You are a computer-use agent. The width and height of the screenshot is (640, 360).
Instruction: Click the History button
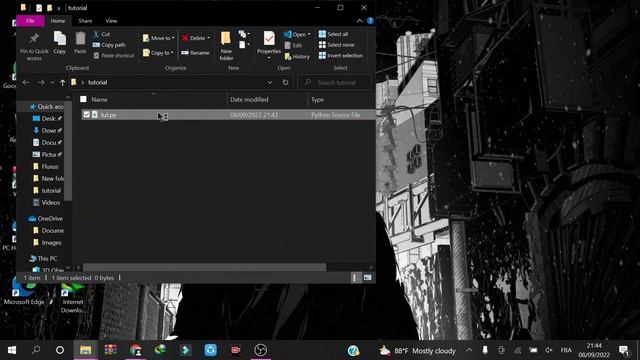coord(297,57)
